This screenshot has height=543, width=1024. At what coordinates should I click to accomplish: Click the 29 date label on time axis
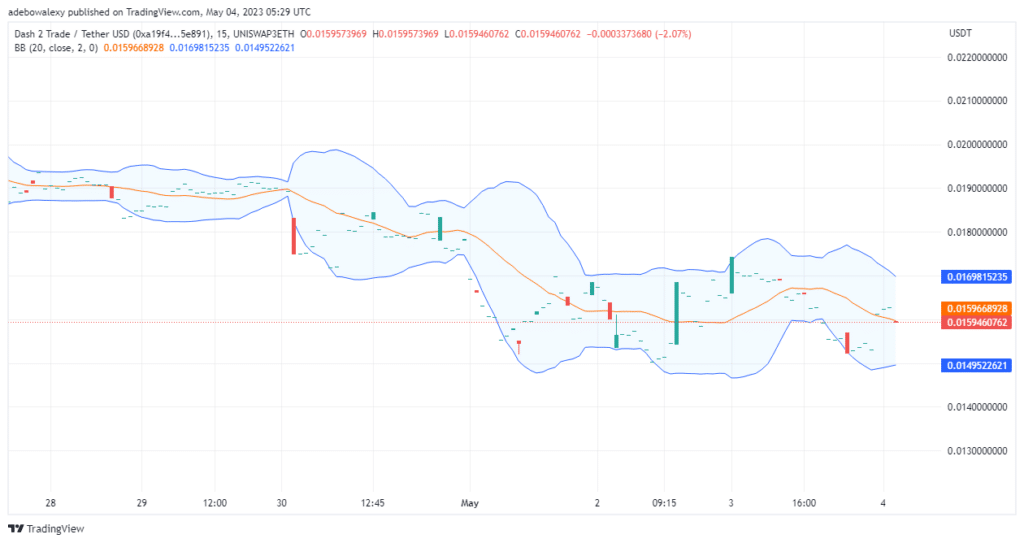click(x=142, y=503)
